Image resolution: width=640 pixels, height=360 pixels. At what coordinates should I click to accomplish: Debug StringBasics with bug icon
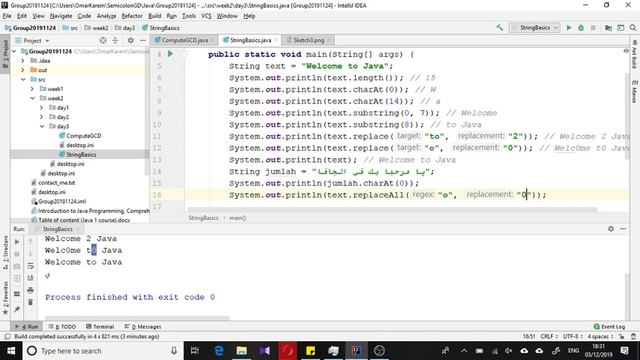pos(581,28)
